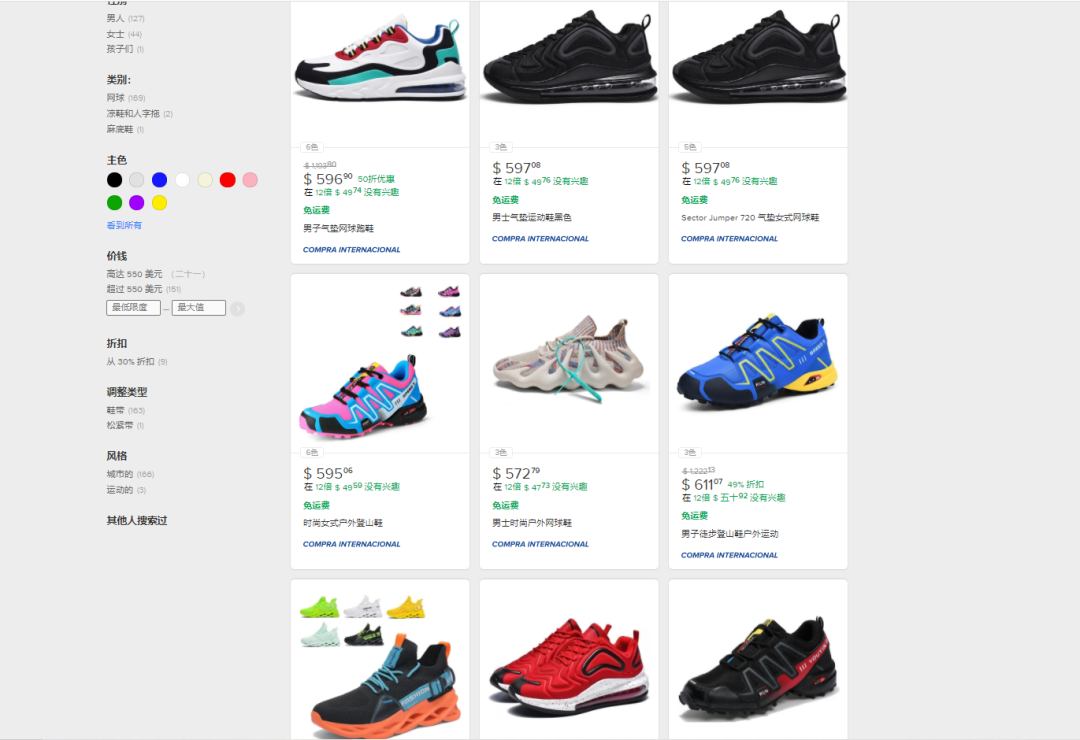
Task: Focus the 最低限度 minimum price field
Action: point(133,308)
